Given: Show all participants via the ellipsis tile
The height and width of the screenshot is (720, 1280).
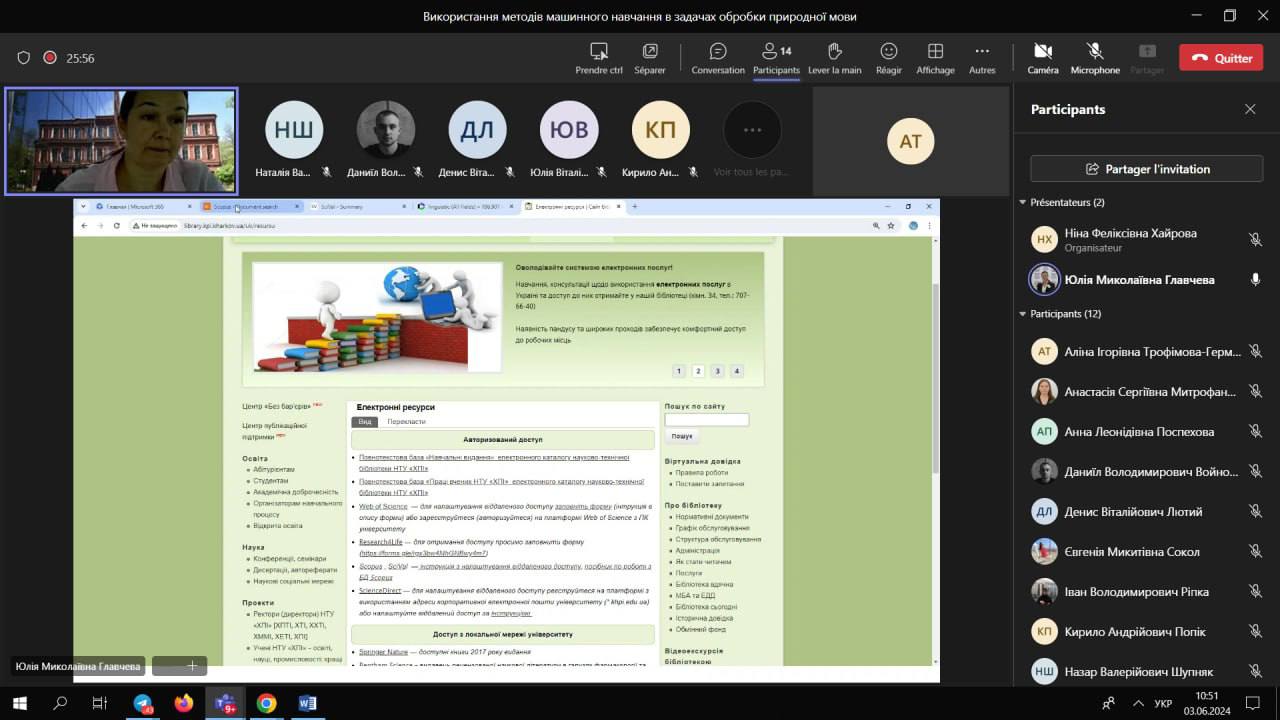Looking at the screenshot, I should (752, 130).
